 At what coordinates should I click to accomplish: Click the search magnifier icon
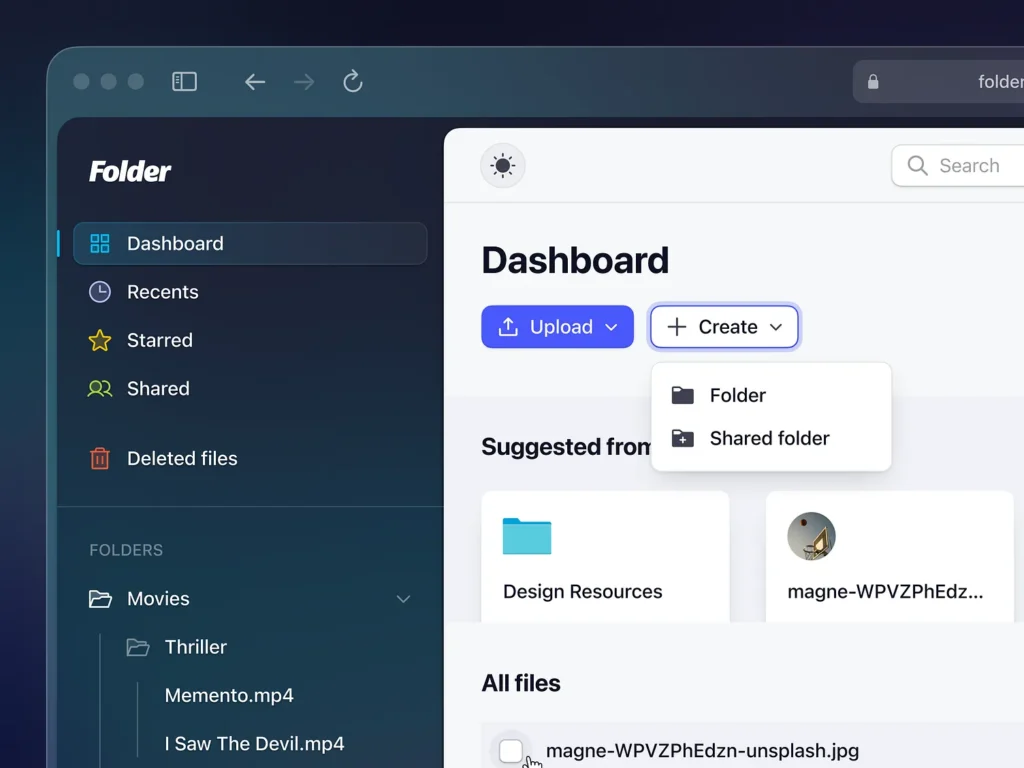tap(918, 165)
